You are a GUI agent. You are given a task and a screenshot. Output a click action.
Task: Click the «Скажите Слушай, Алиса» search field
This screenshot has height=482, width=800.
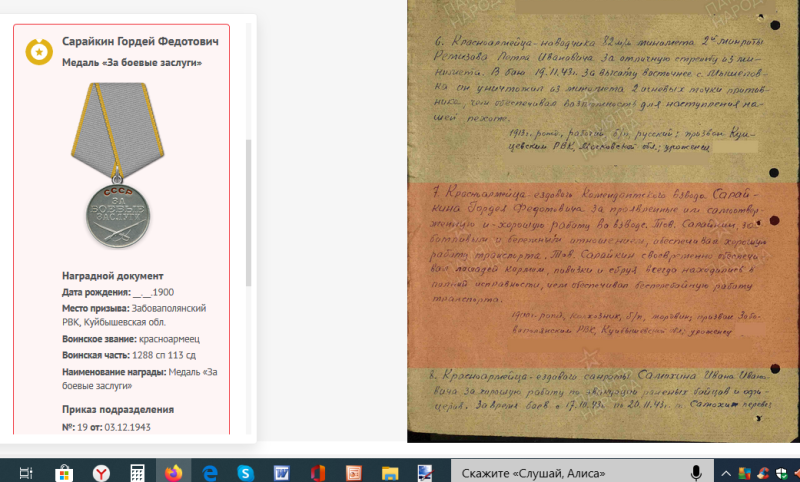click(x=560, y=472)
